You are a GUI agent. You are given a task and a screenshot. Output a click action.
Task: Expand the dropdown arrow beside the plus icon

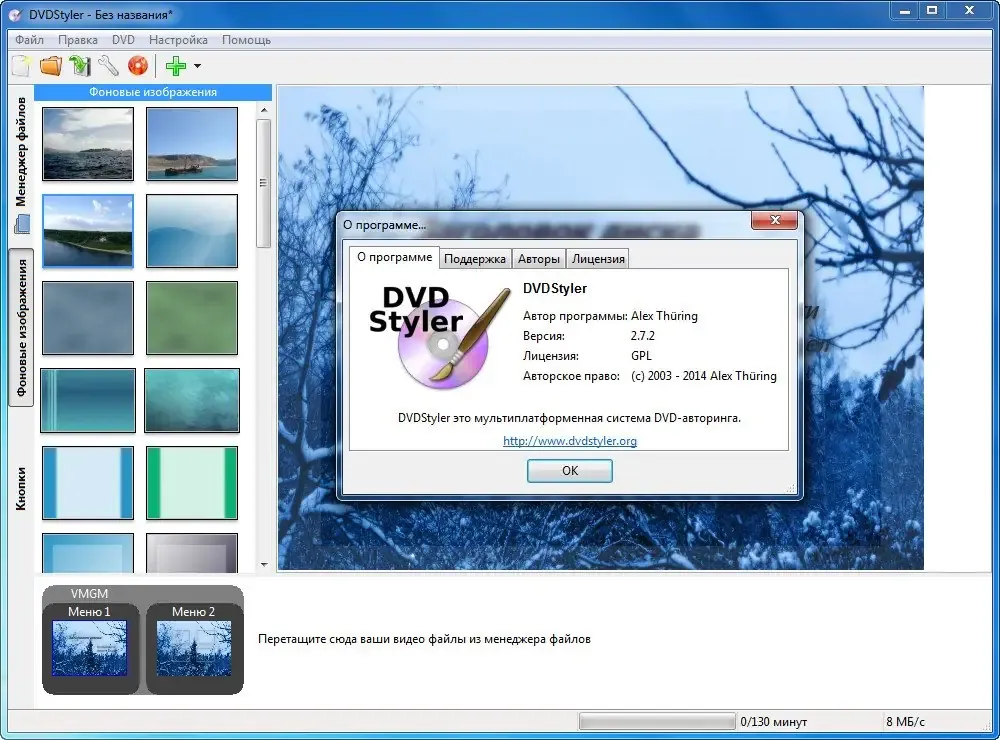click(197, 66)
